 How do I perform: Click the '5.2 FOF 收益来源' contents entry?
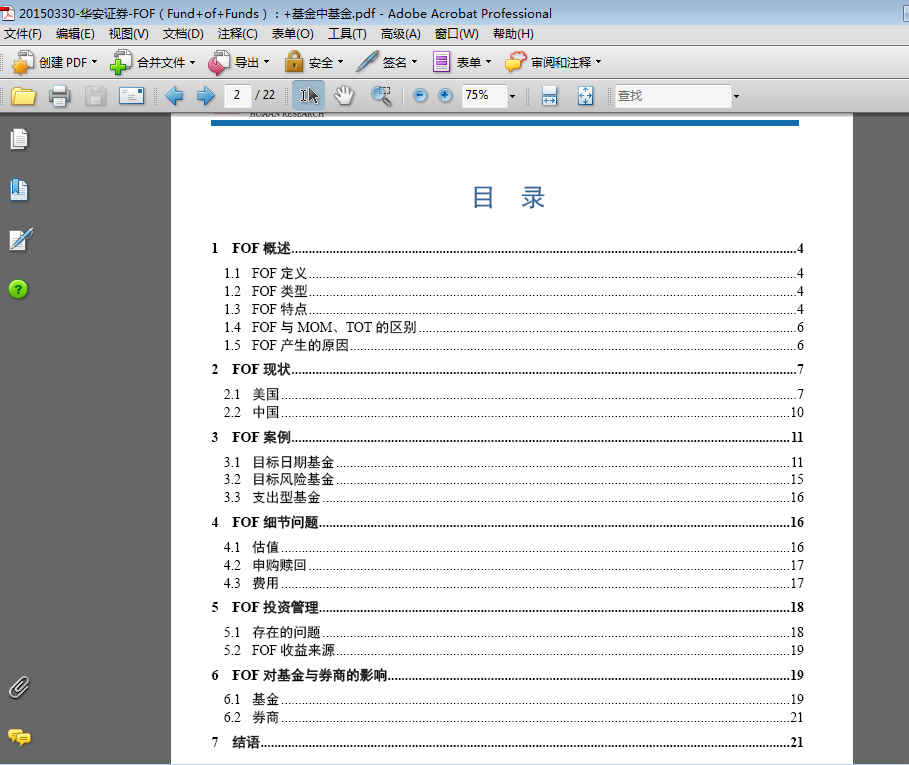point(514,650)
